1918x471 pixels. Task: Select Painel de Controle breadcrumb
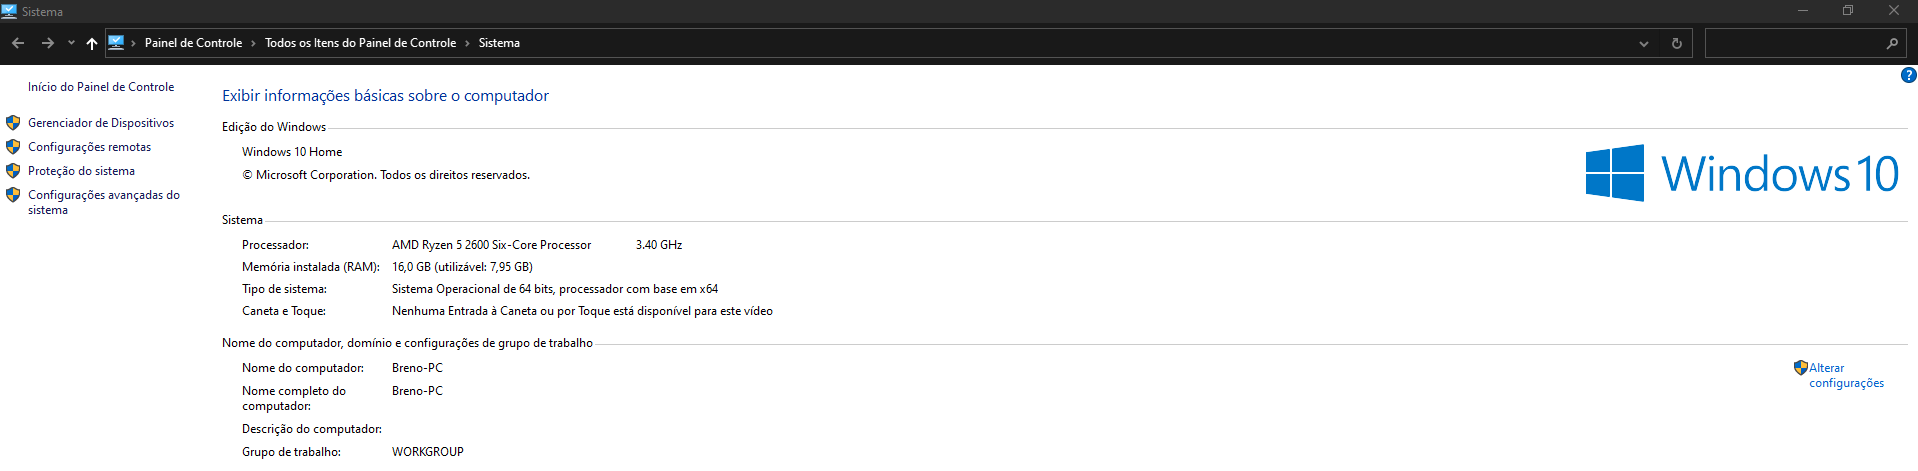(x=193, y=43)
